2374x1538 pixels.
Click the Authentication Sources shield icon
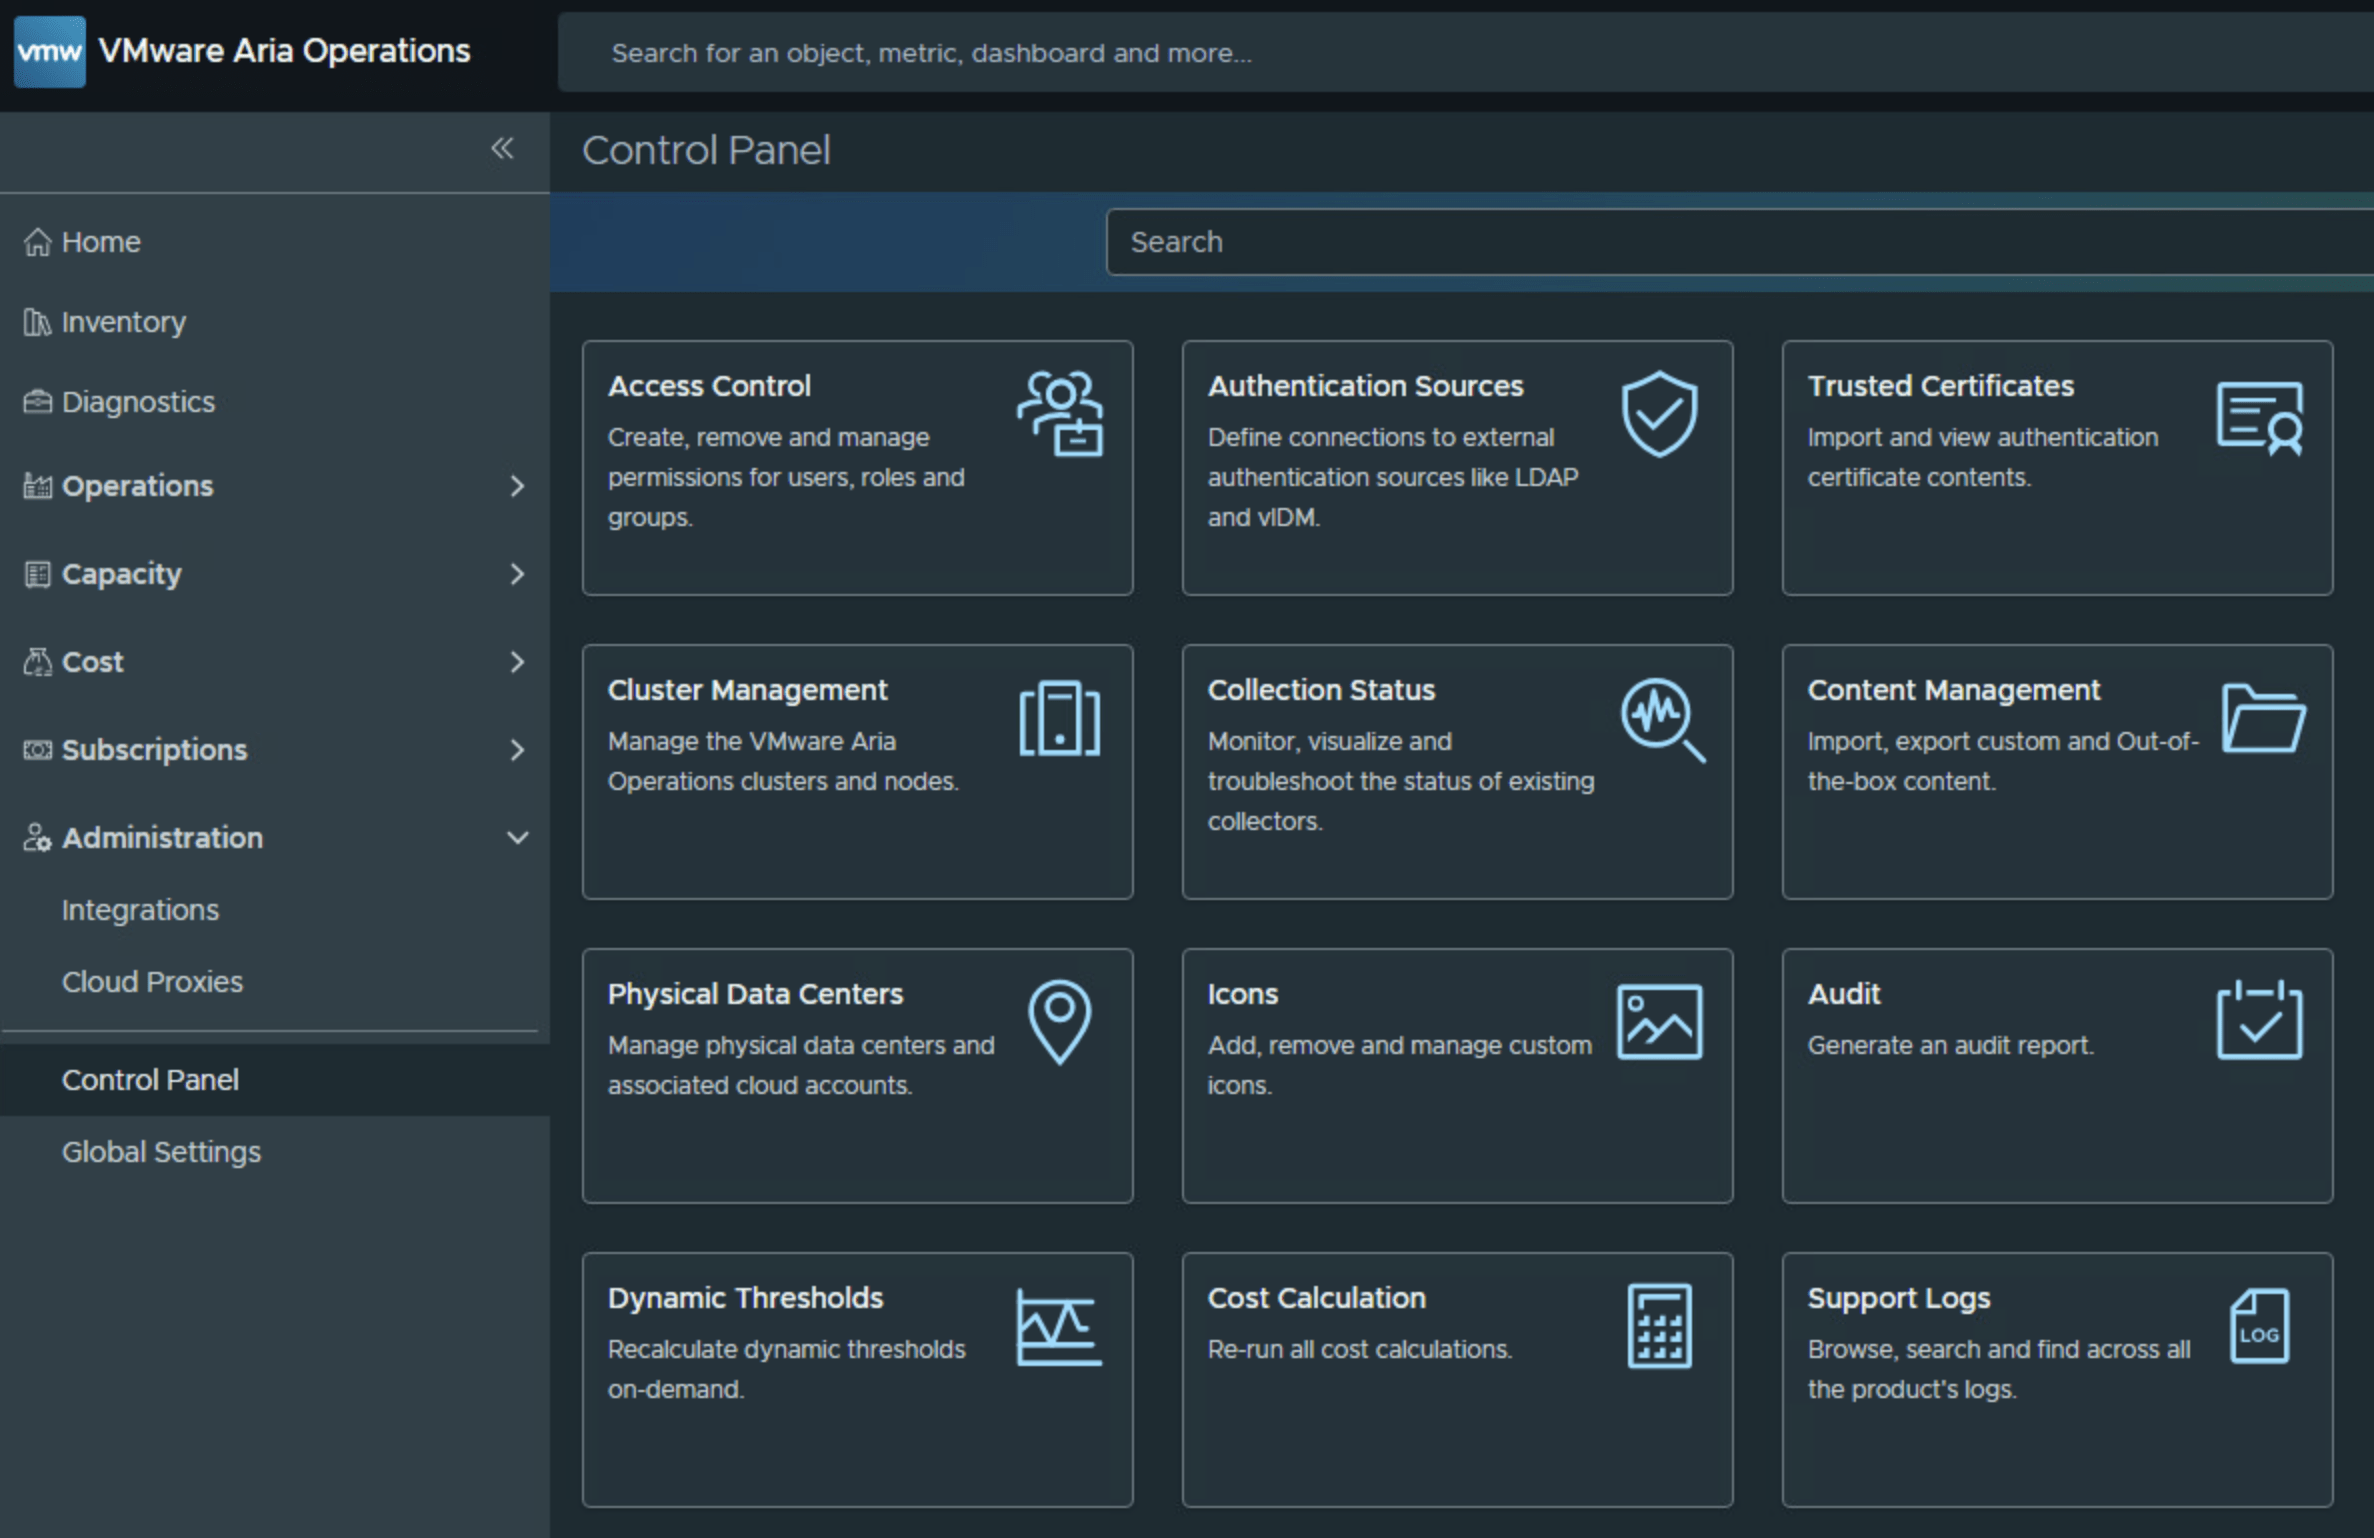click(x=1659, y=413)
